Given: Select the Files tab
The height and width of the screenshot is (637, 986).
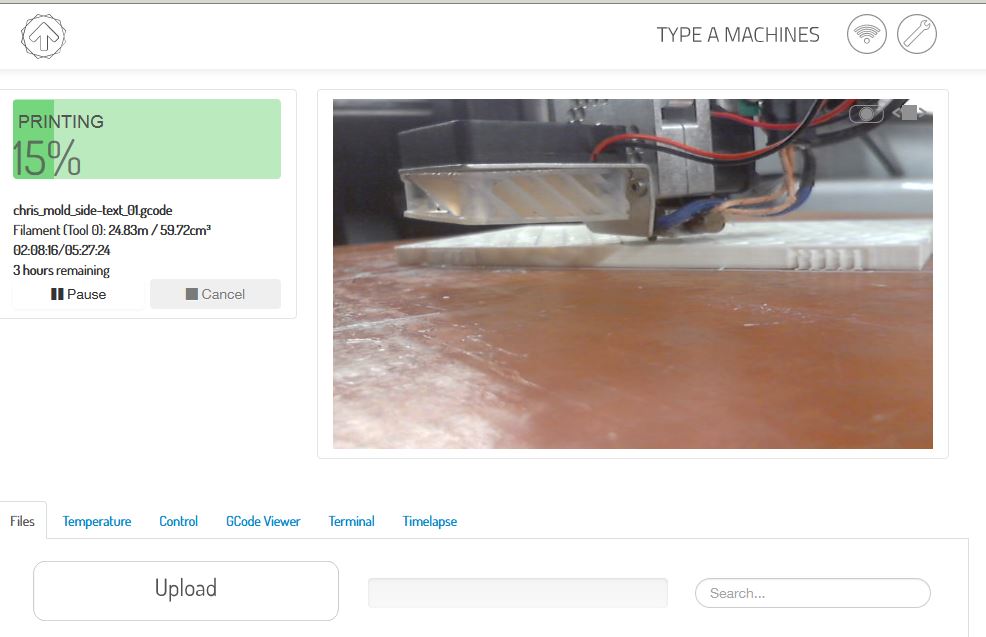Looking at the screenshot, I should pyautogui.click(x=23, y=521).
